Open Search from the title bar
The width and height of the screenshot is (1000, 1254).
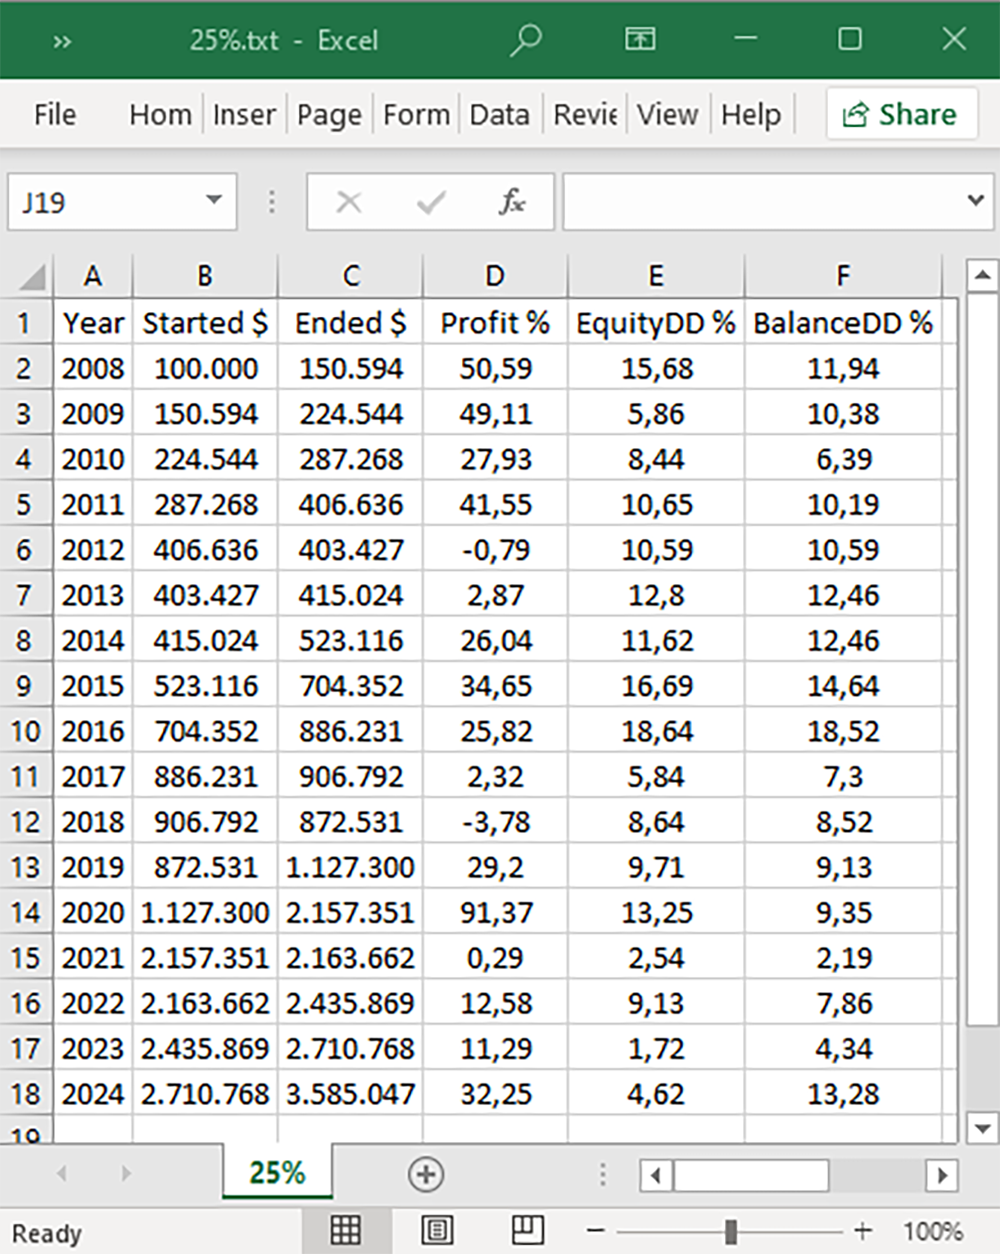(x=525, y=40)
